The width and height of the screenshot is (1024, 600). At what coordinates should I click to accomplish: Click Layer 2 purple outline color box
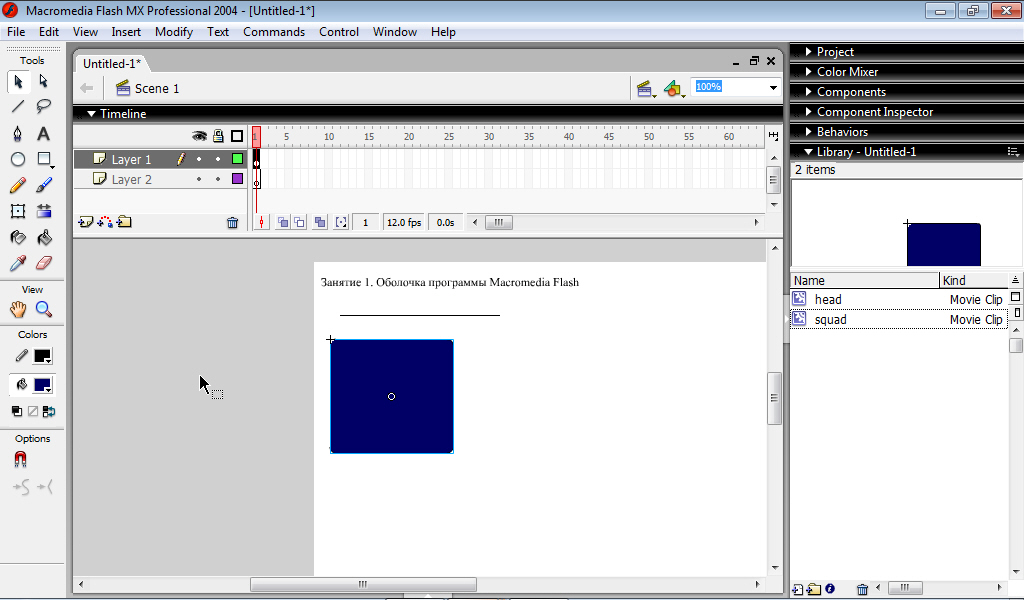[x=238, y=178]
